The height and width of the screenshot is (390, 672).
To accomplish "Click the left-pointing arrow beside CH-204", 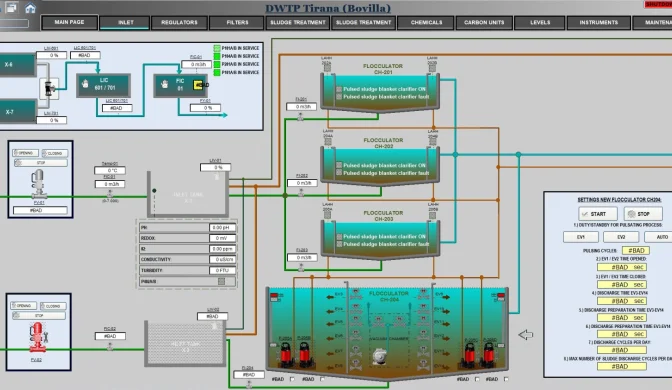I will 525,334.
